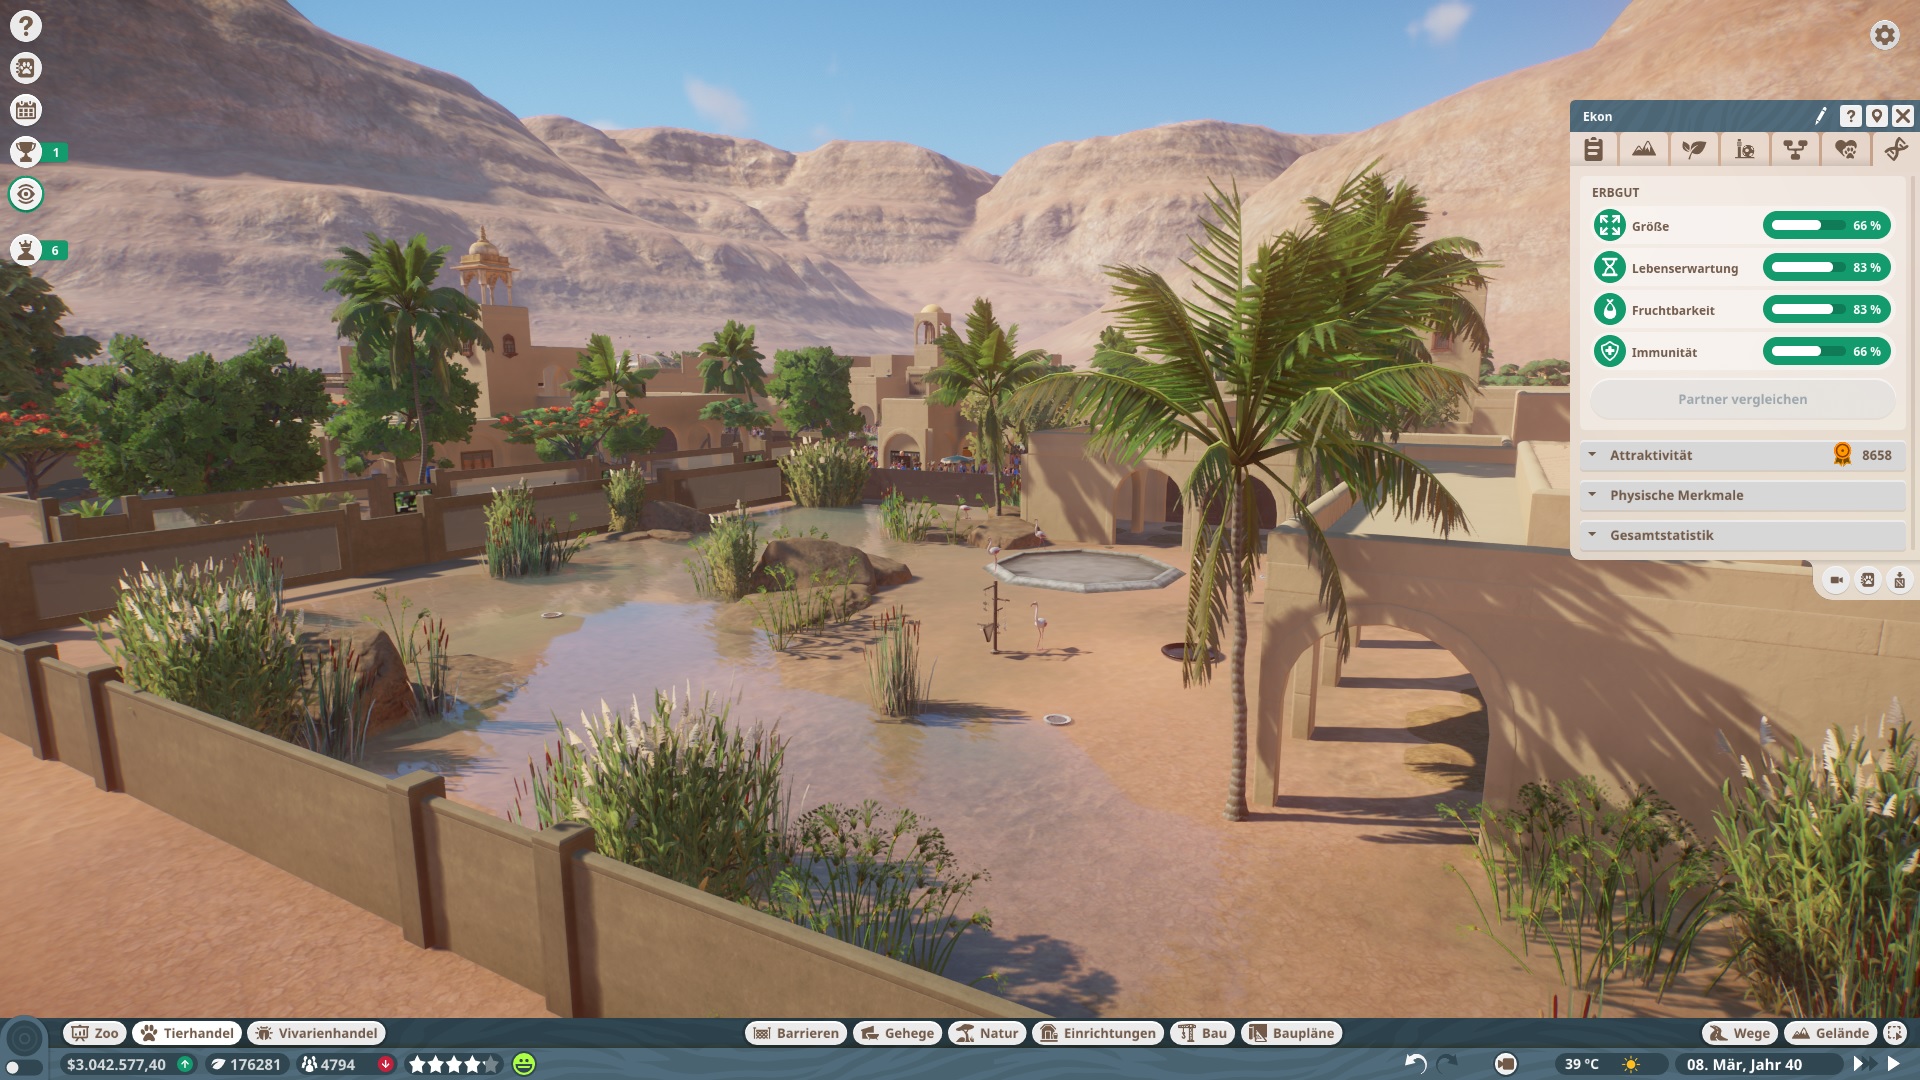Click the Fruchtbarkeit 83 % progress bar
This screenshot has width=1920, height=1080.
[x=1826, y=310]
